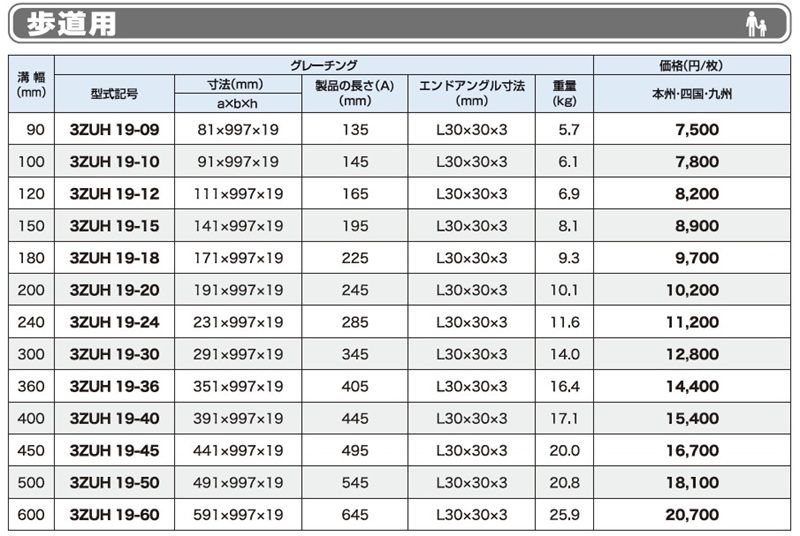Click groove width value 90
Screen dimensions: 800x536
click(35, 130)
